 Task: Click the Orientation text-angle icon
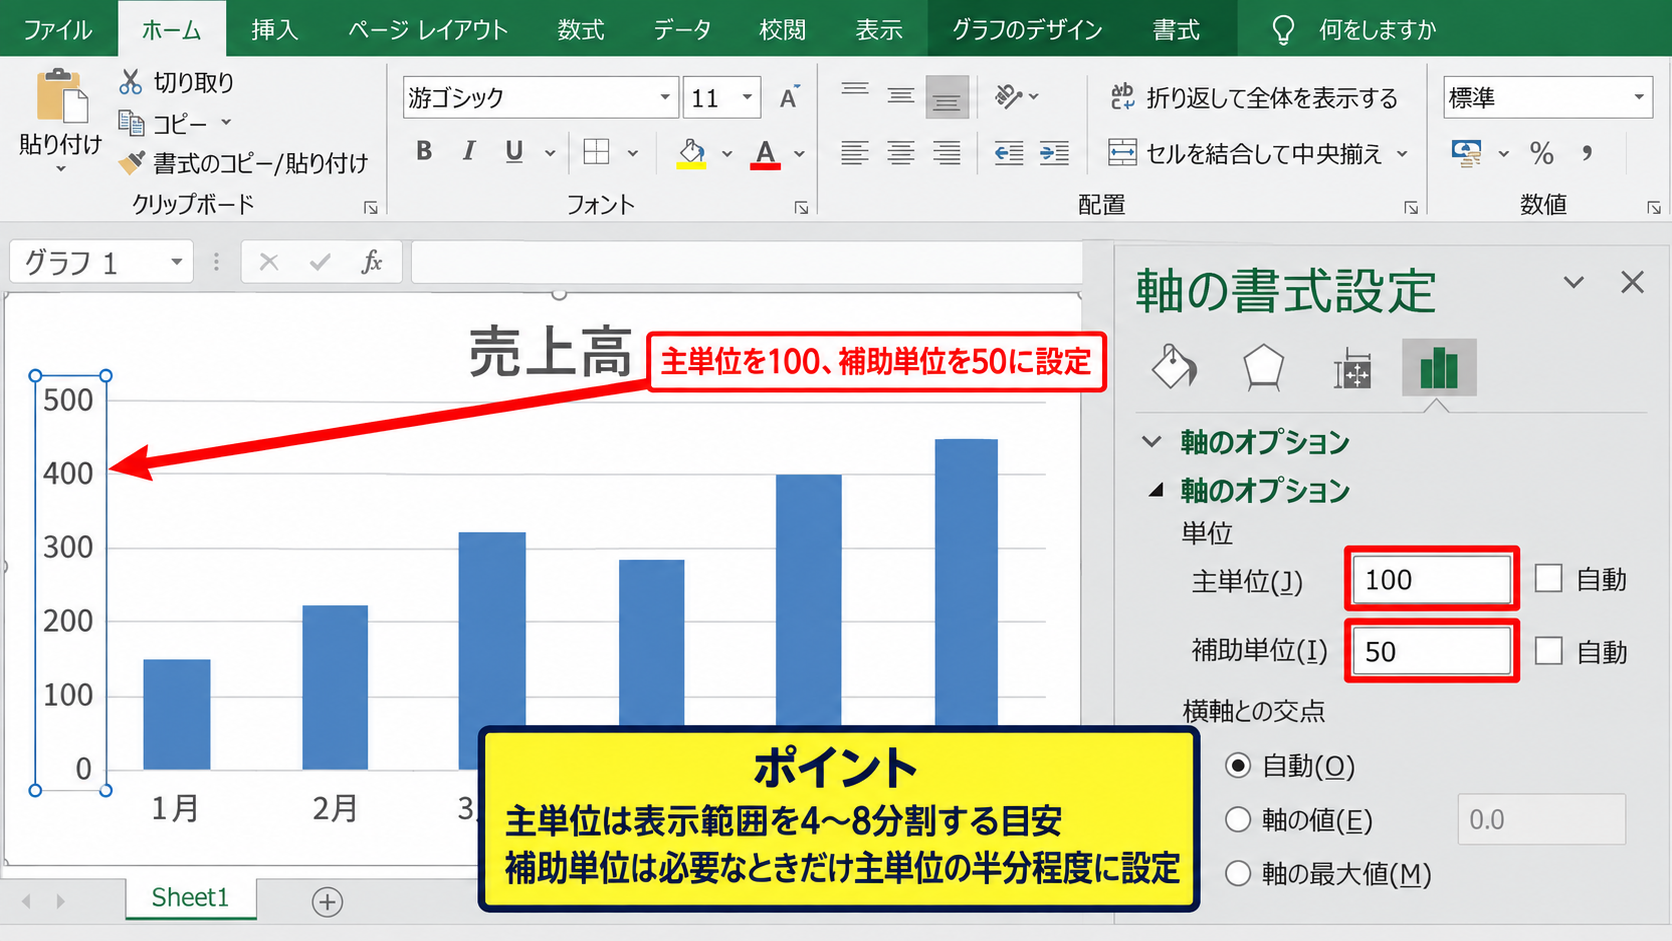(x=1009, y=96)
